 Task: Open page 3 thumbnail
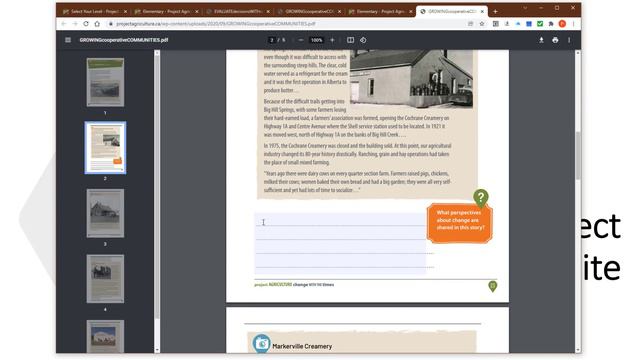click(x=105, y=213)
